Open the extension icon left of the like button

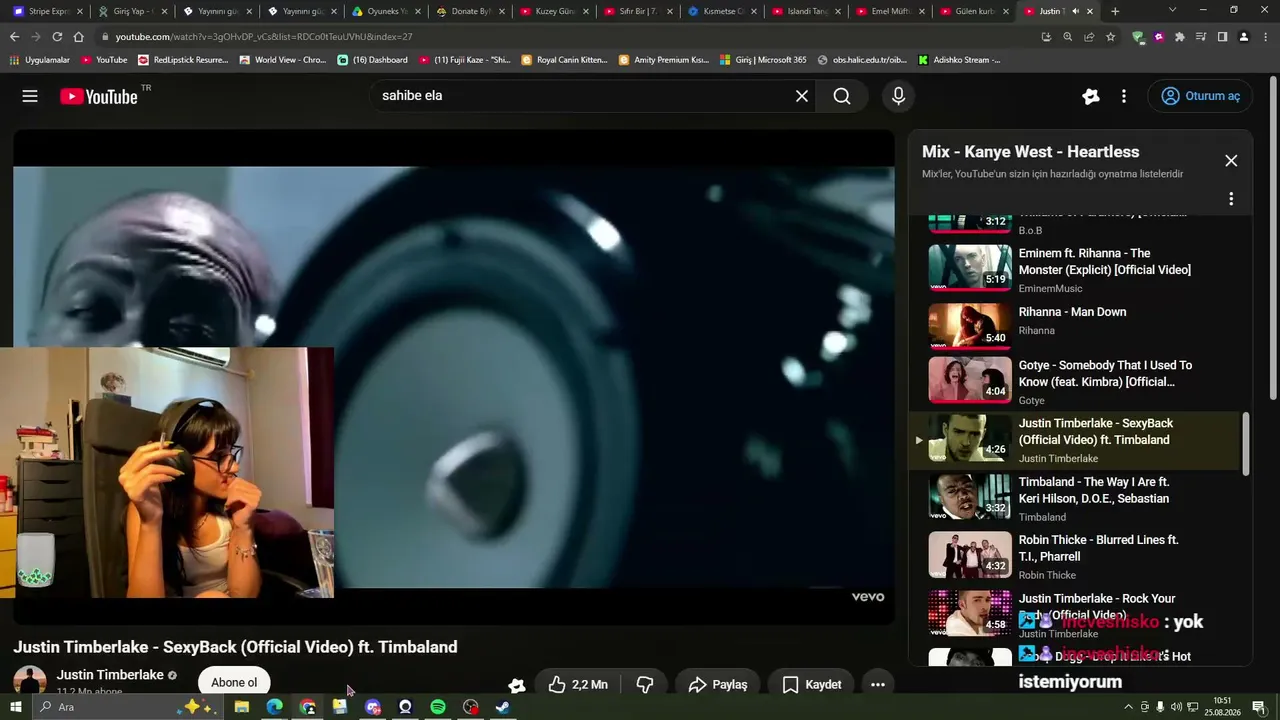[x=517, y=685]
